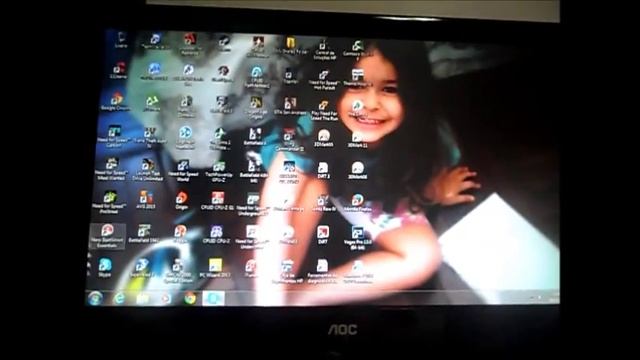Open Need for Speed World shortcut
Screen dimensions: 640x360
pyautogui.click(x=183, y=170)
